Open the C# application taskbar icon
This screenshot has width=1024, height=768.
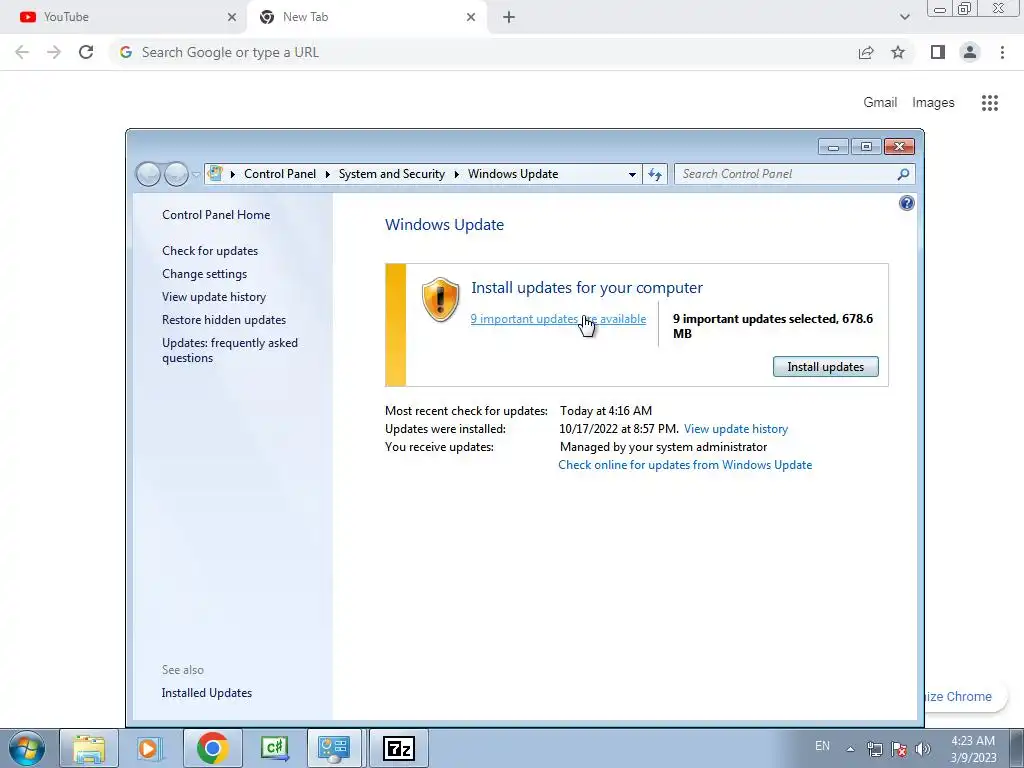(x=274, y=748)
